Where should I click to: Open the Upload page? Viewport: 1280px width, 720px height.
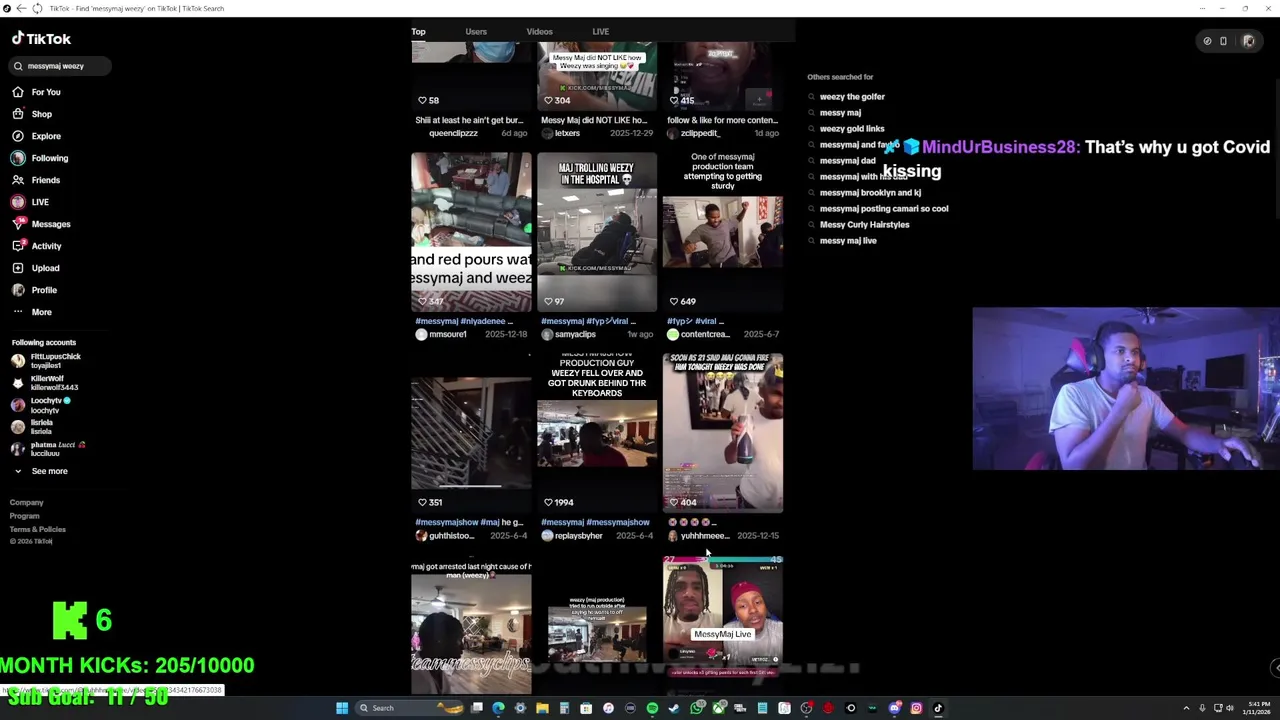(x=35, y=268)
